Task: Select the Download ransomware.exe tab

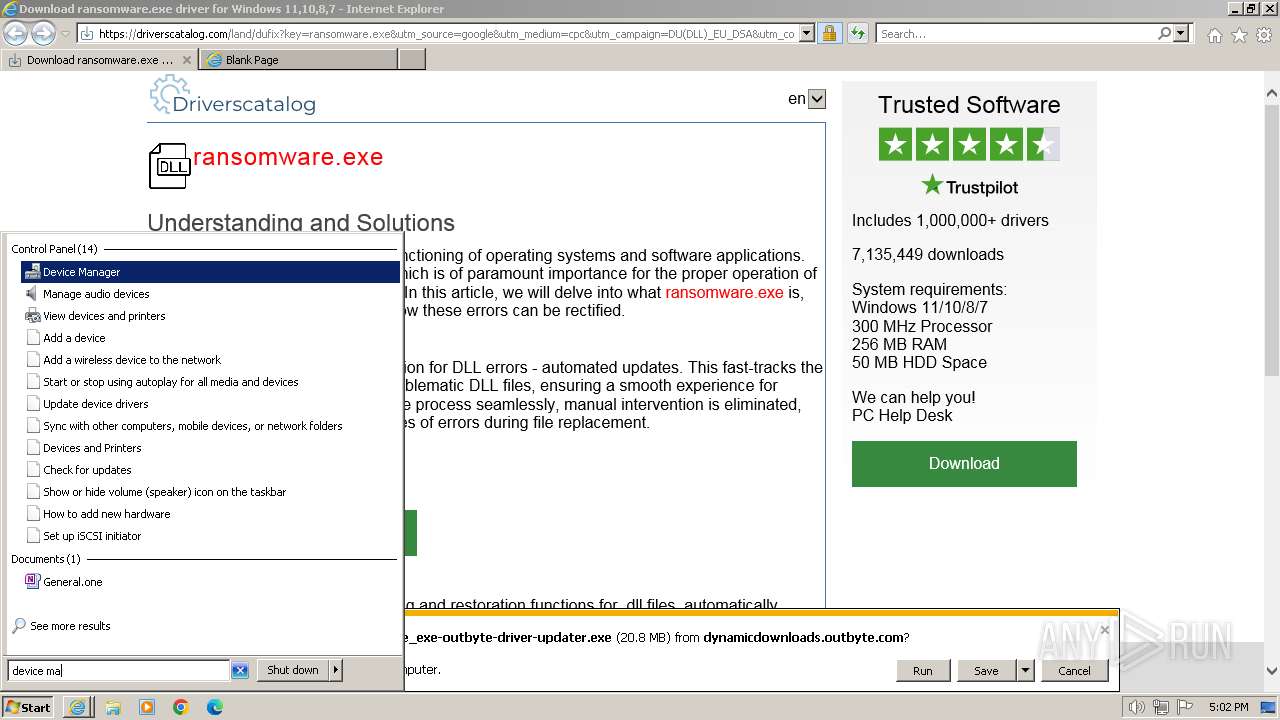Action: click(x=99, y=60)
